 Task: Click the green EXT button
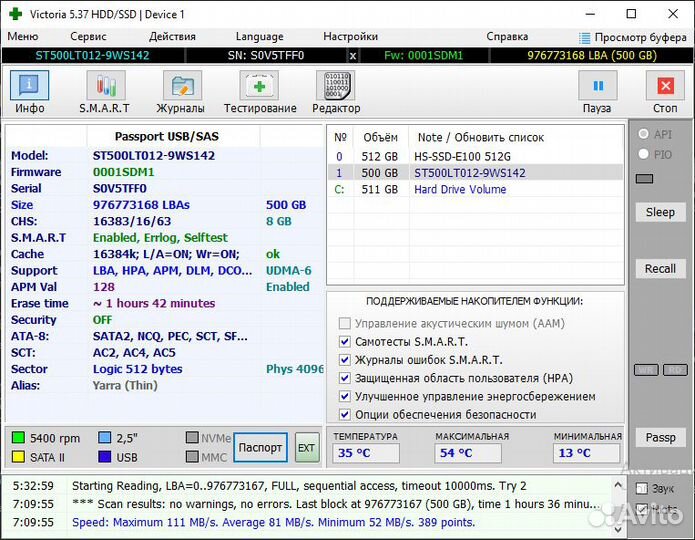tap(307, 447)
